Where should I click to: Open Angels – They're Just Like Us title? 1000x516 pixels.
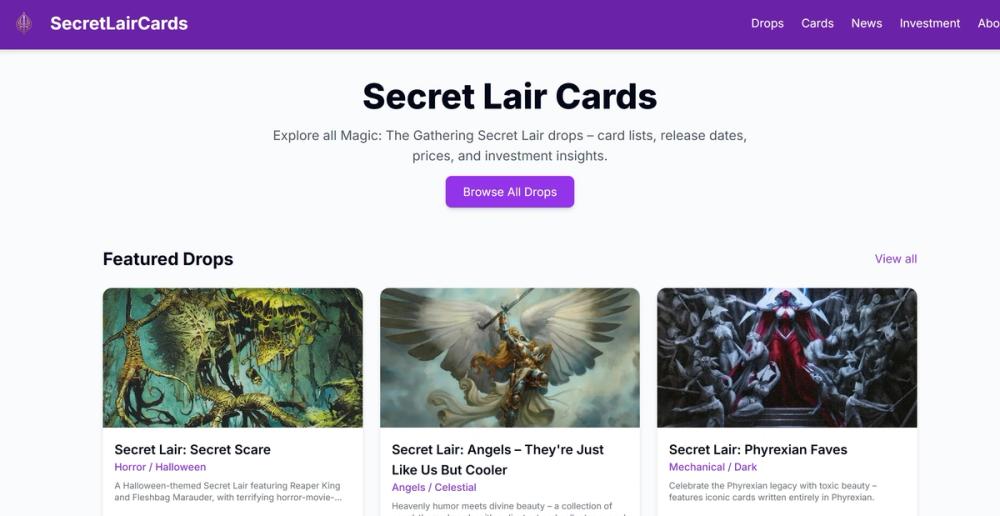coord(497,460)
